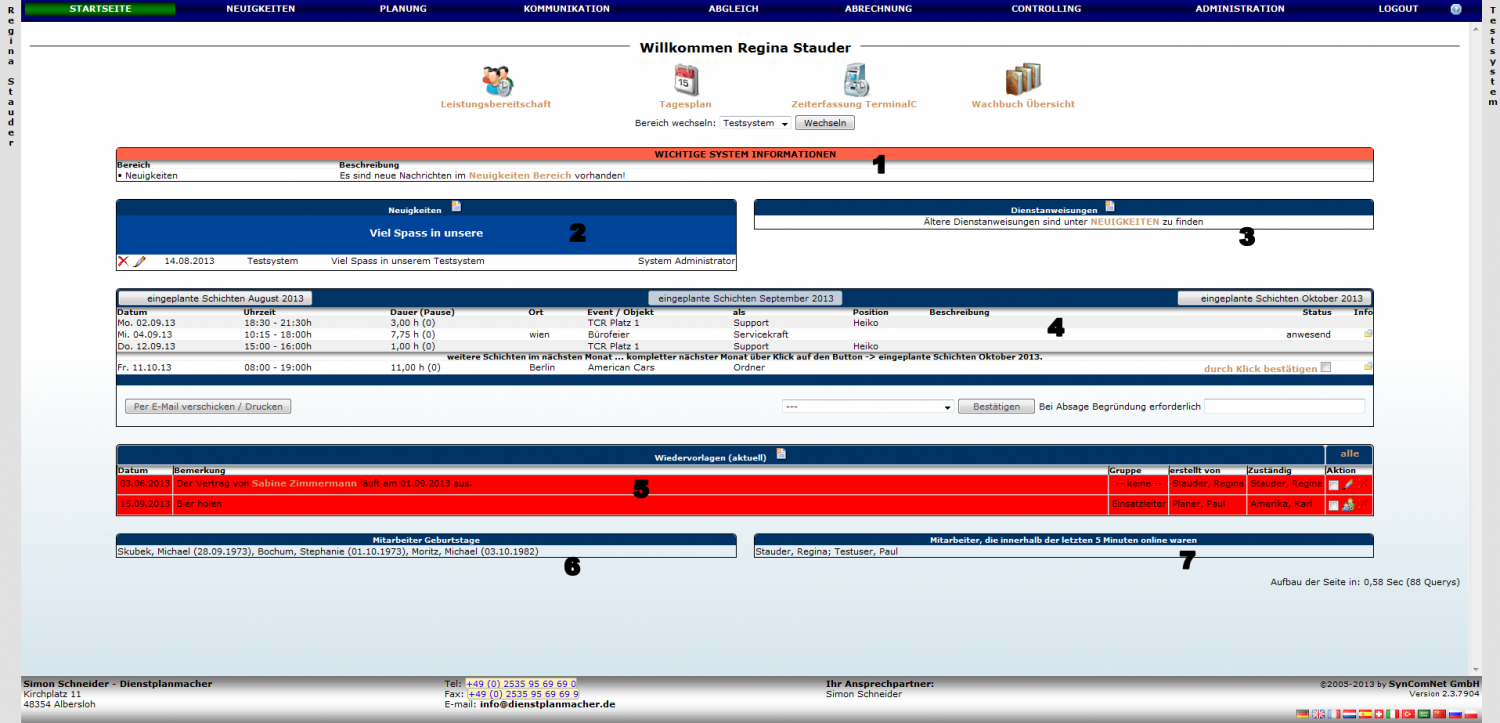Open the '---' dropdown beside Bestätigen
Image resolution: width=1500 pixels, height=723 pixels.
(867, 407)
